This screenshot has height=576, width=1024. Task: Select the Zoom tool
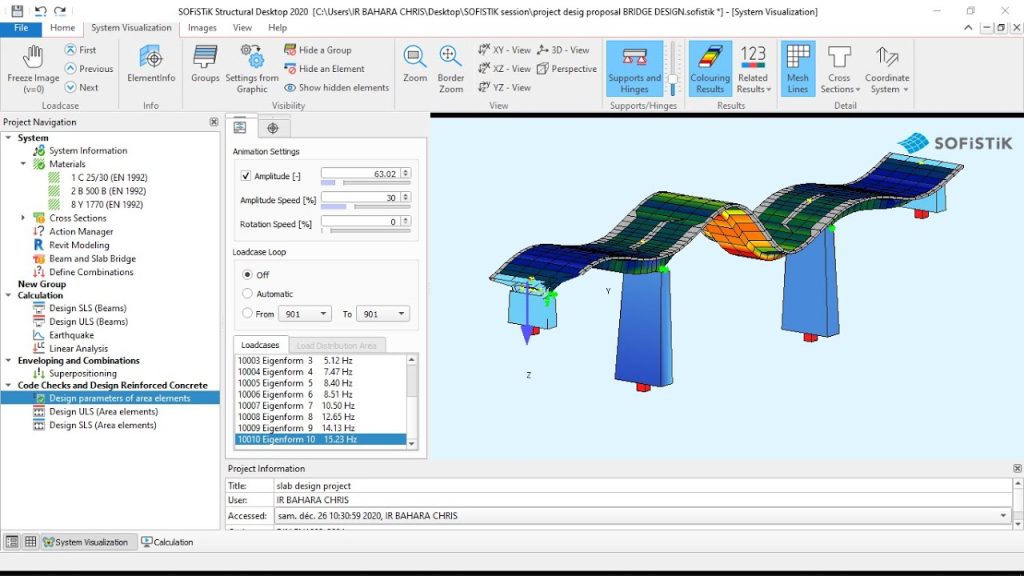pyautogui.click(x=415, y=64)
